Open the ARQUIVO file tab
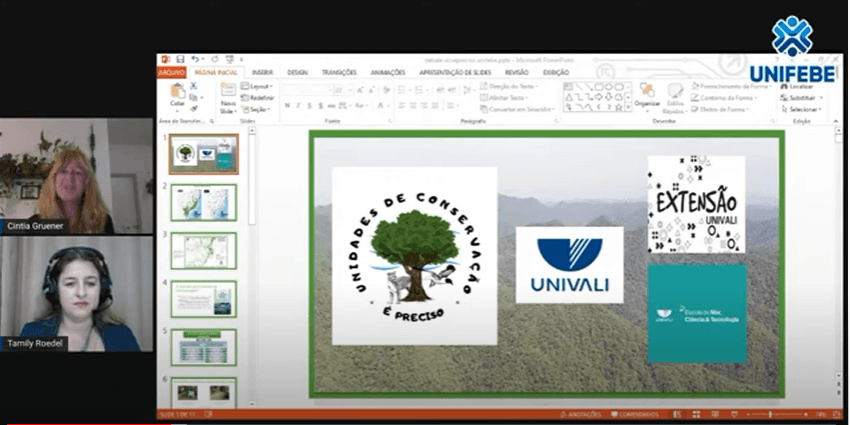This screenshot has width=850, height=425. click(171, 72)
